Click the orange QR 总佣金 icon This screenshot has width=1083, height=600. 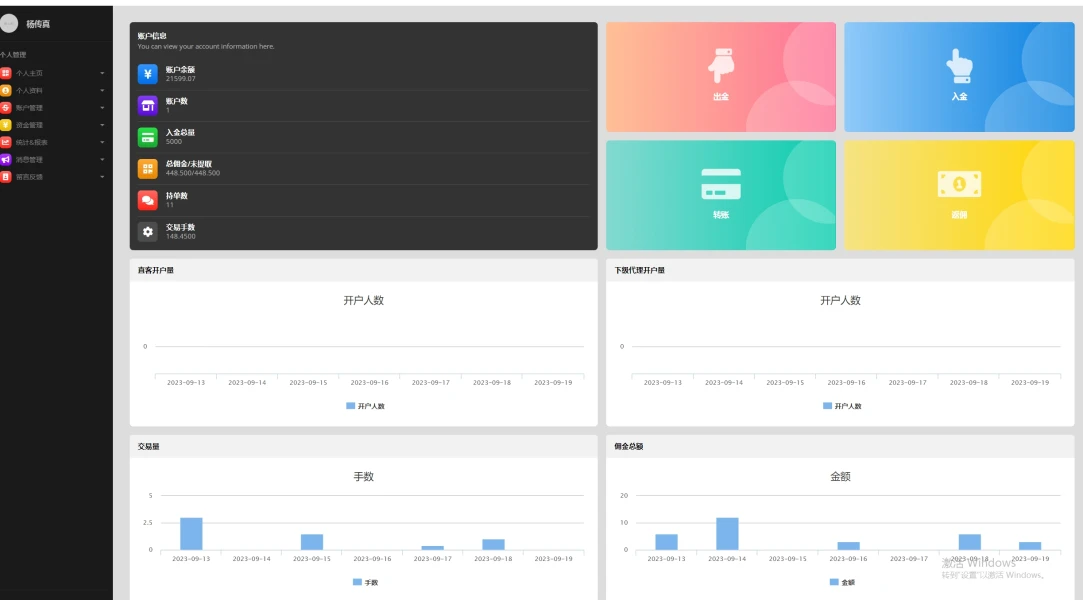click(x=147, y=168)
